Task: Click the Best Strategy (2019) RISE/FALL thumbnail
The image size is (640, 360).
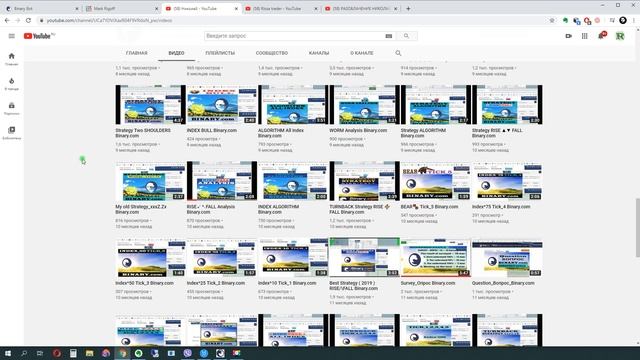Action: click(364, 257)
